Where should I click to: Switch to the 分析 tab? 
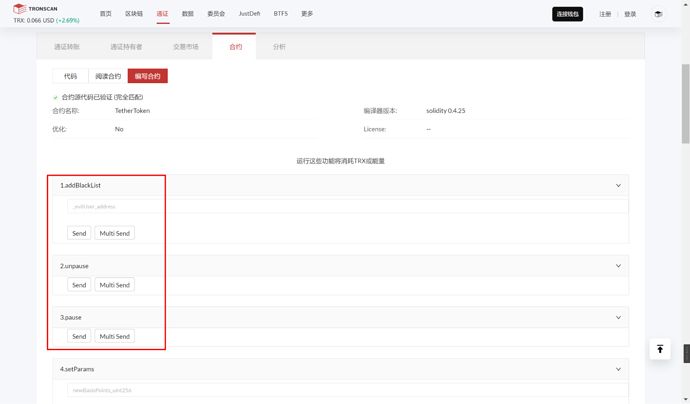[279, 47]
